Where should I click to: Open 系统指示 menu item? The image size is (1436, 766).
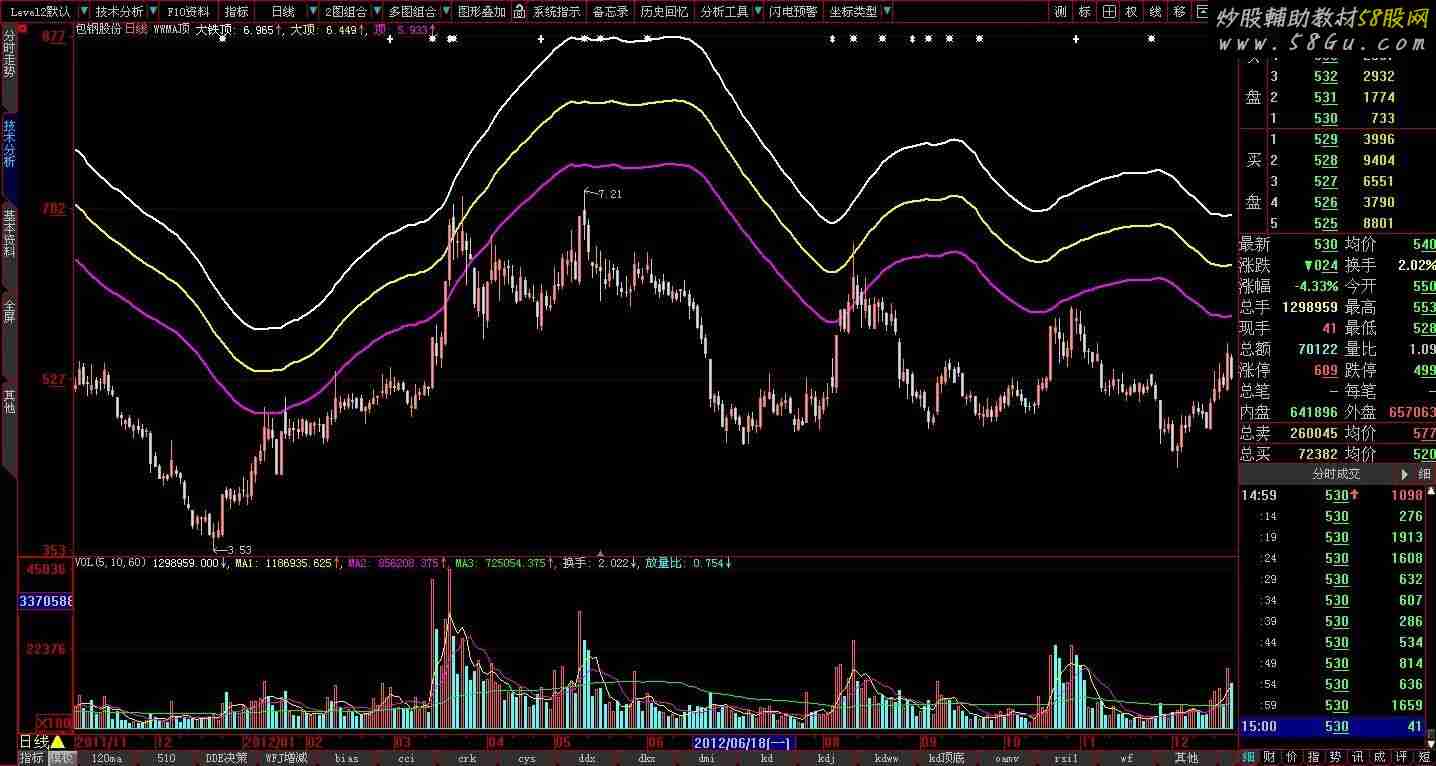[x=556, y=12]
